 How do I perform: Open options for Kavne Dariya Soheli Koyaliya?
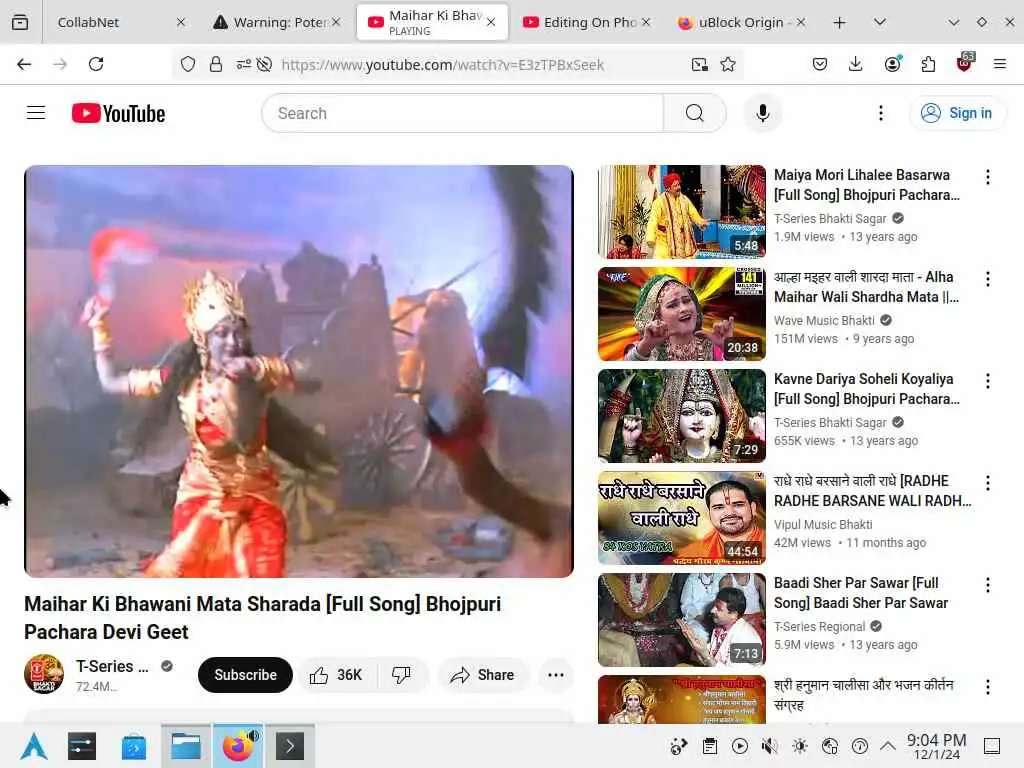[987, 381]
